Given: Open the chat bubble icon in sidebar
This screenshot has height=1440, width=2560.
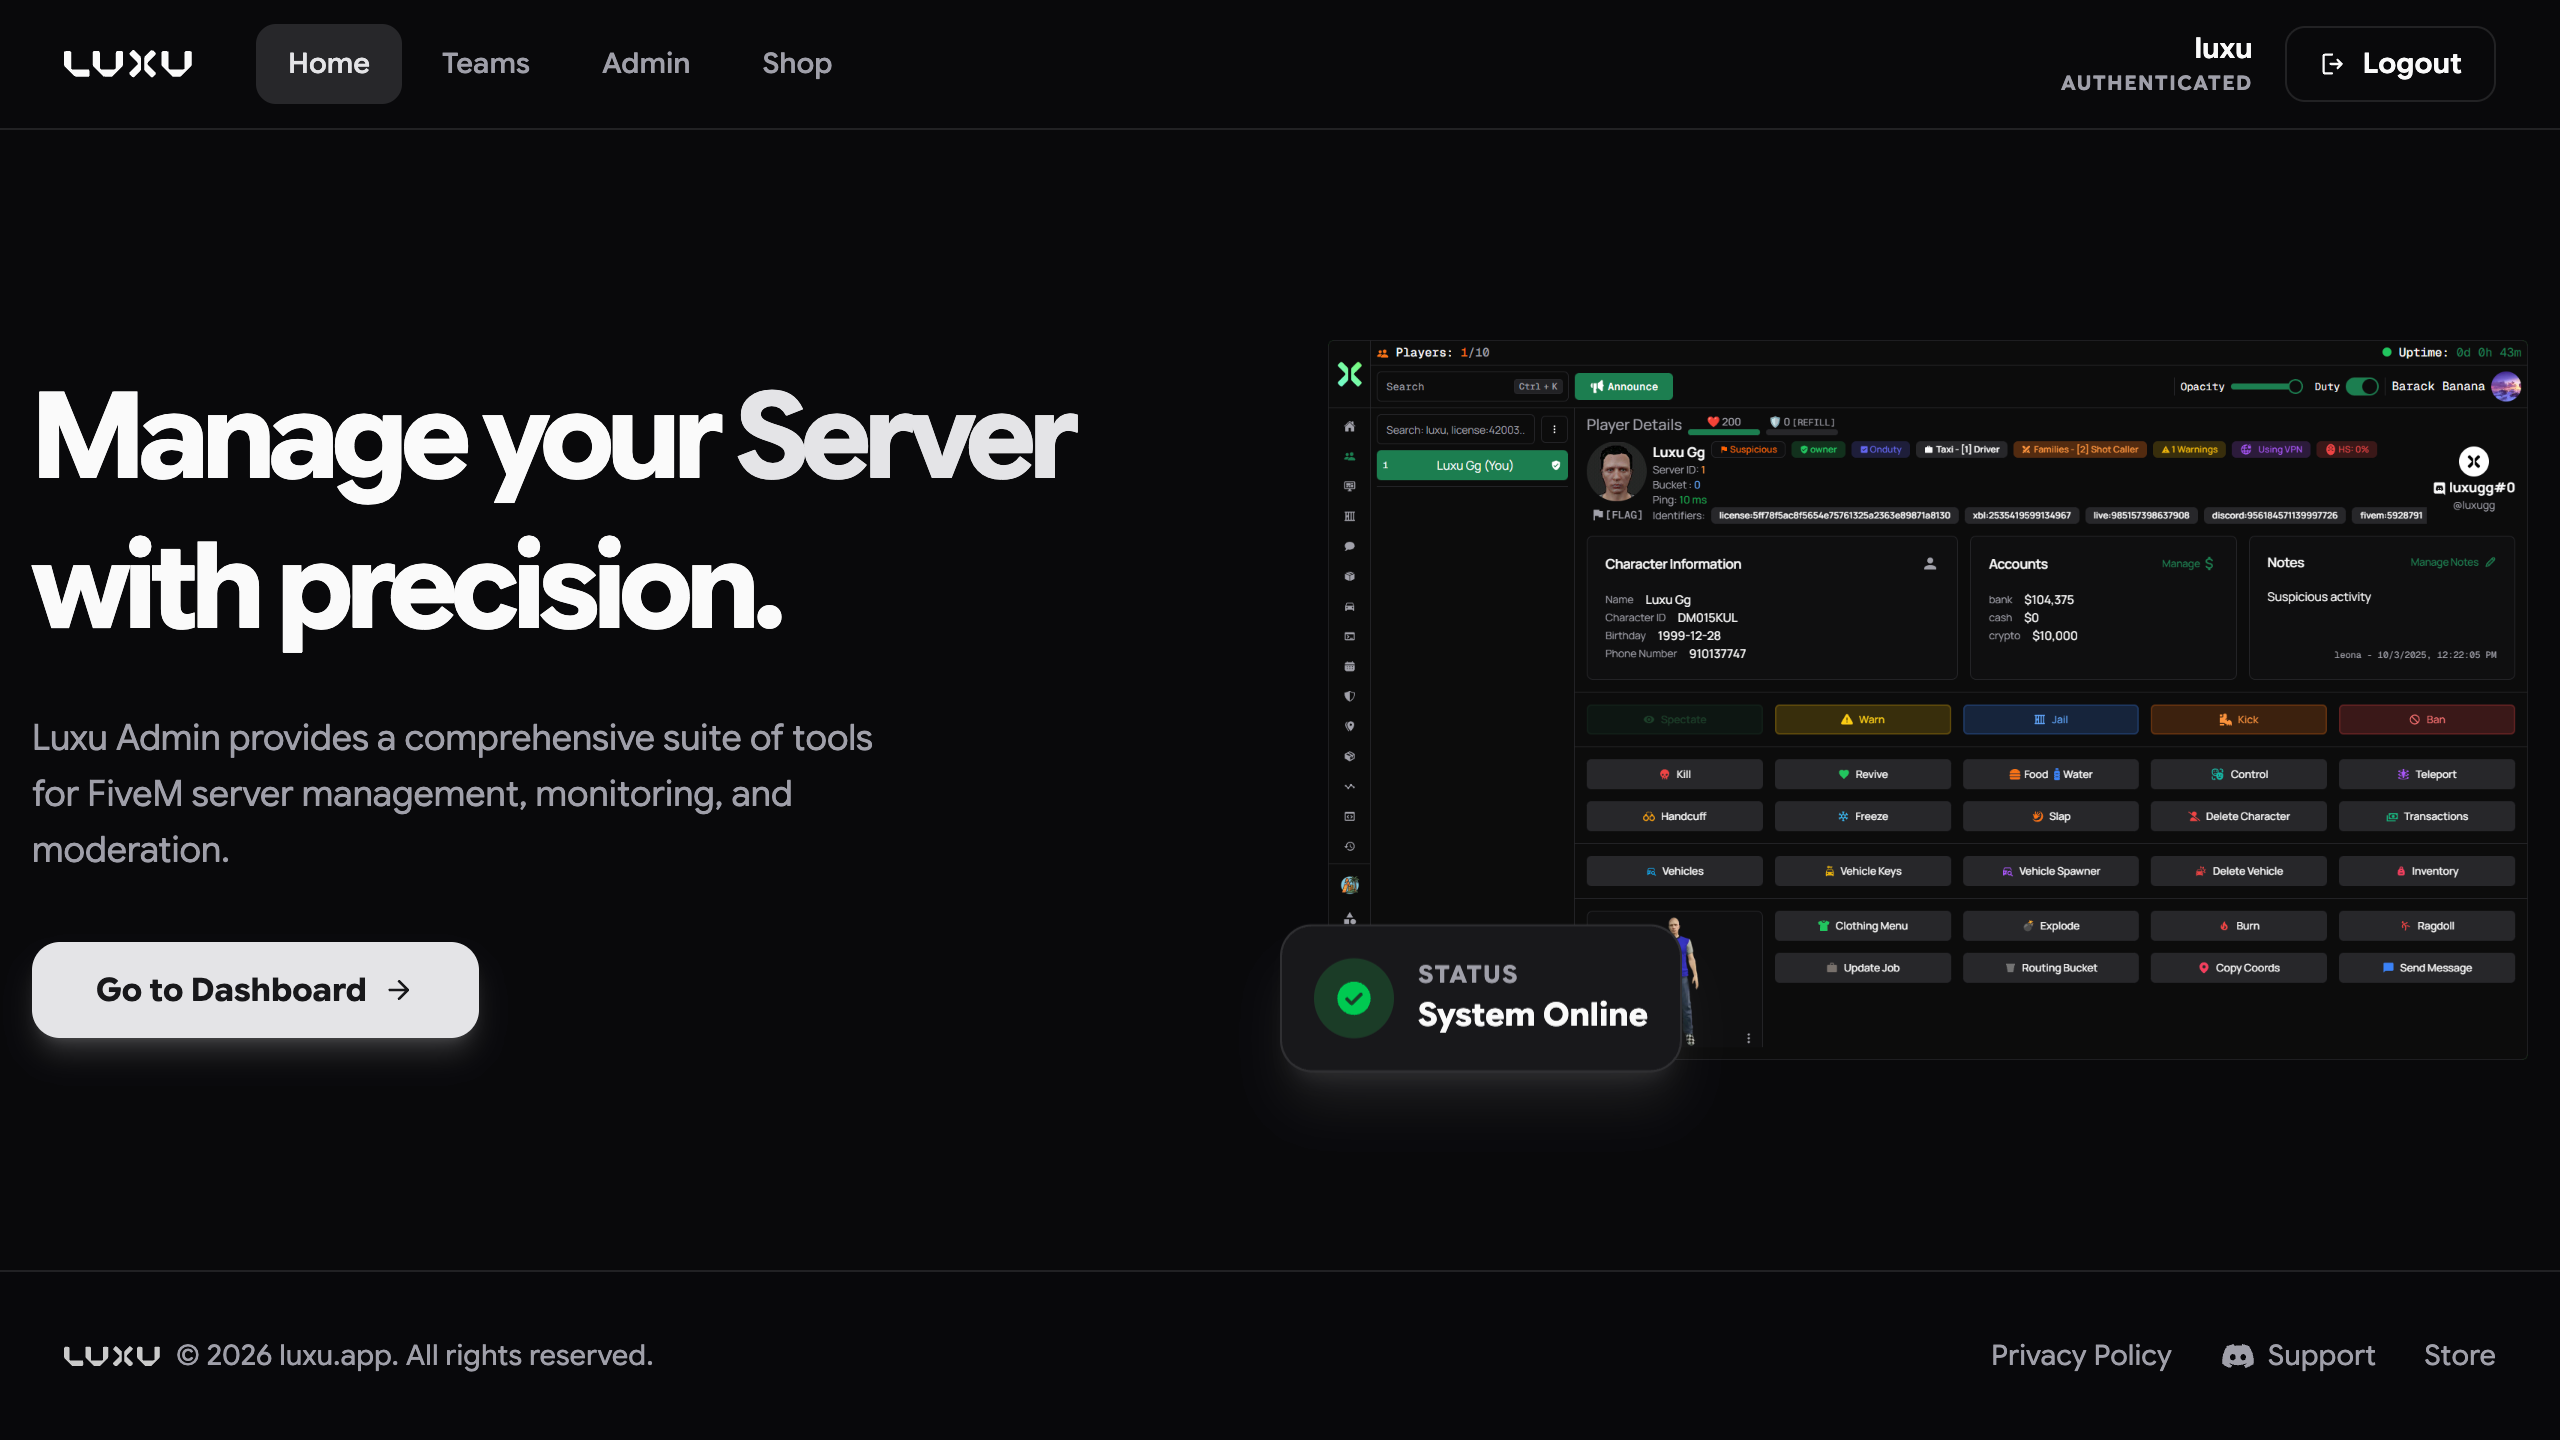Looking at the screenshot, I should pos(1349,547).
